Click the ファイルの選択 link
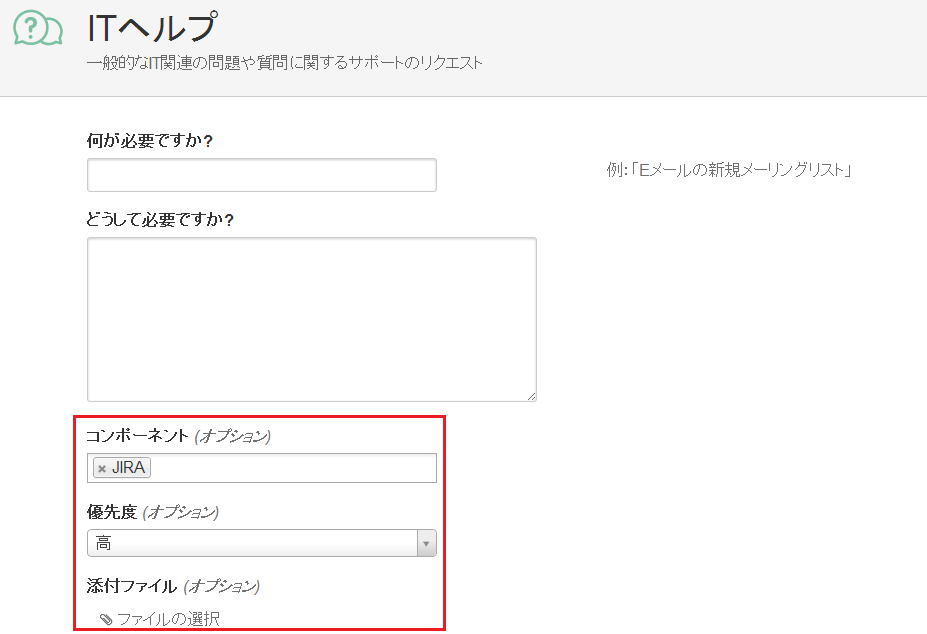The width and height of the screenshot is (927, 634). 168,619
